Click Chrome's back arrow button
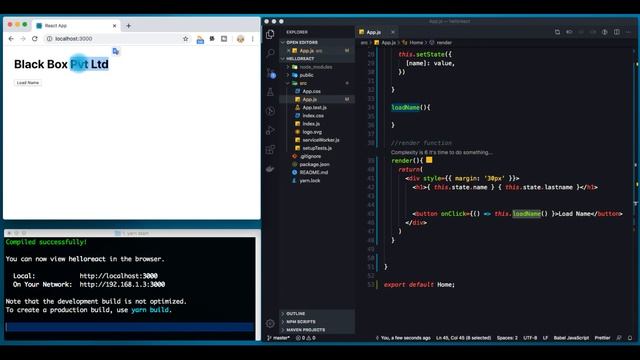640x360 pixels. tap(11, 38)
